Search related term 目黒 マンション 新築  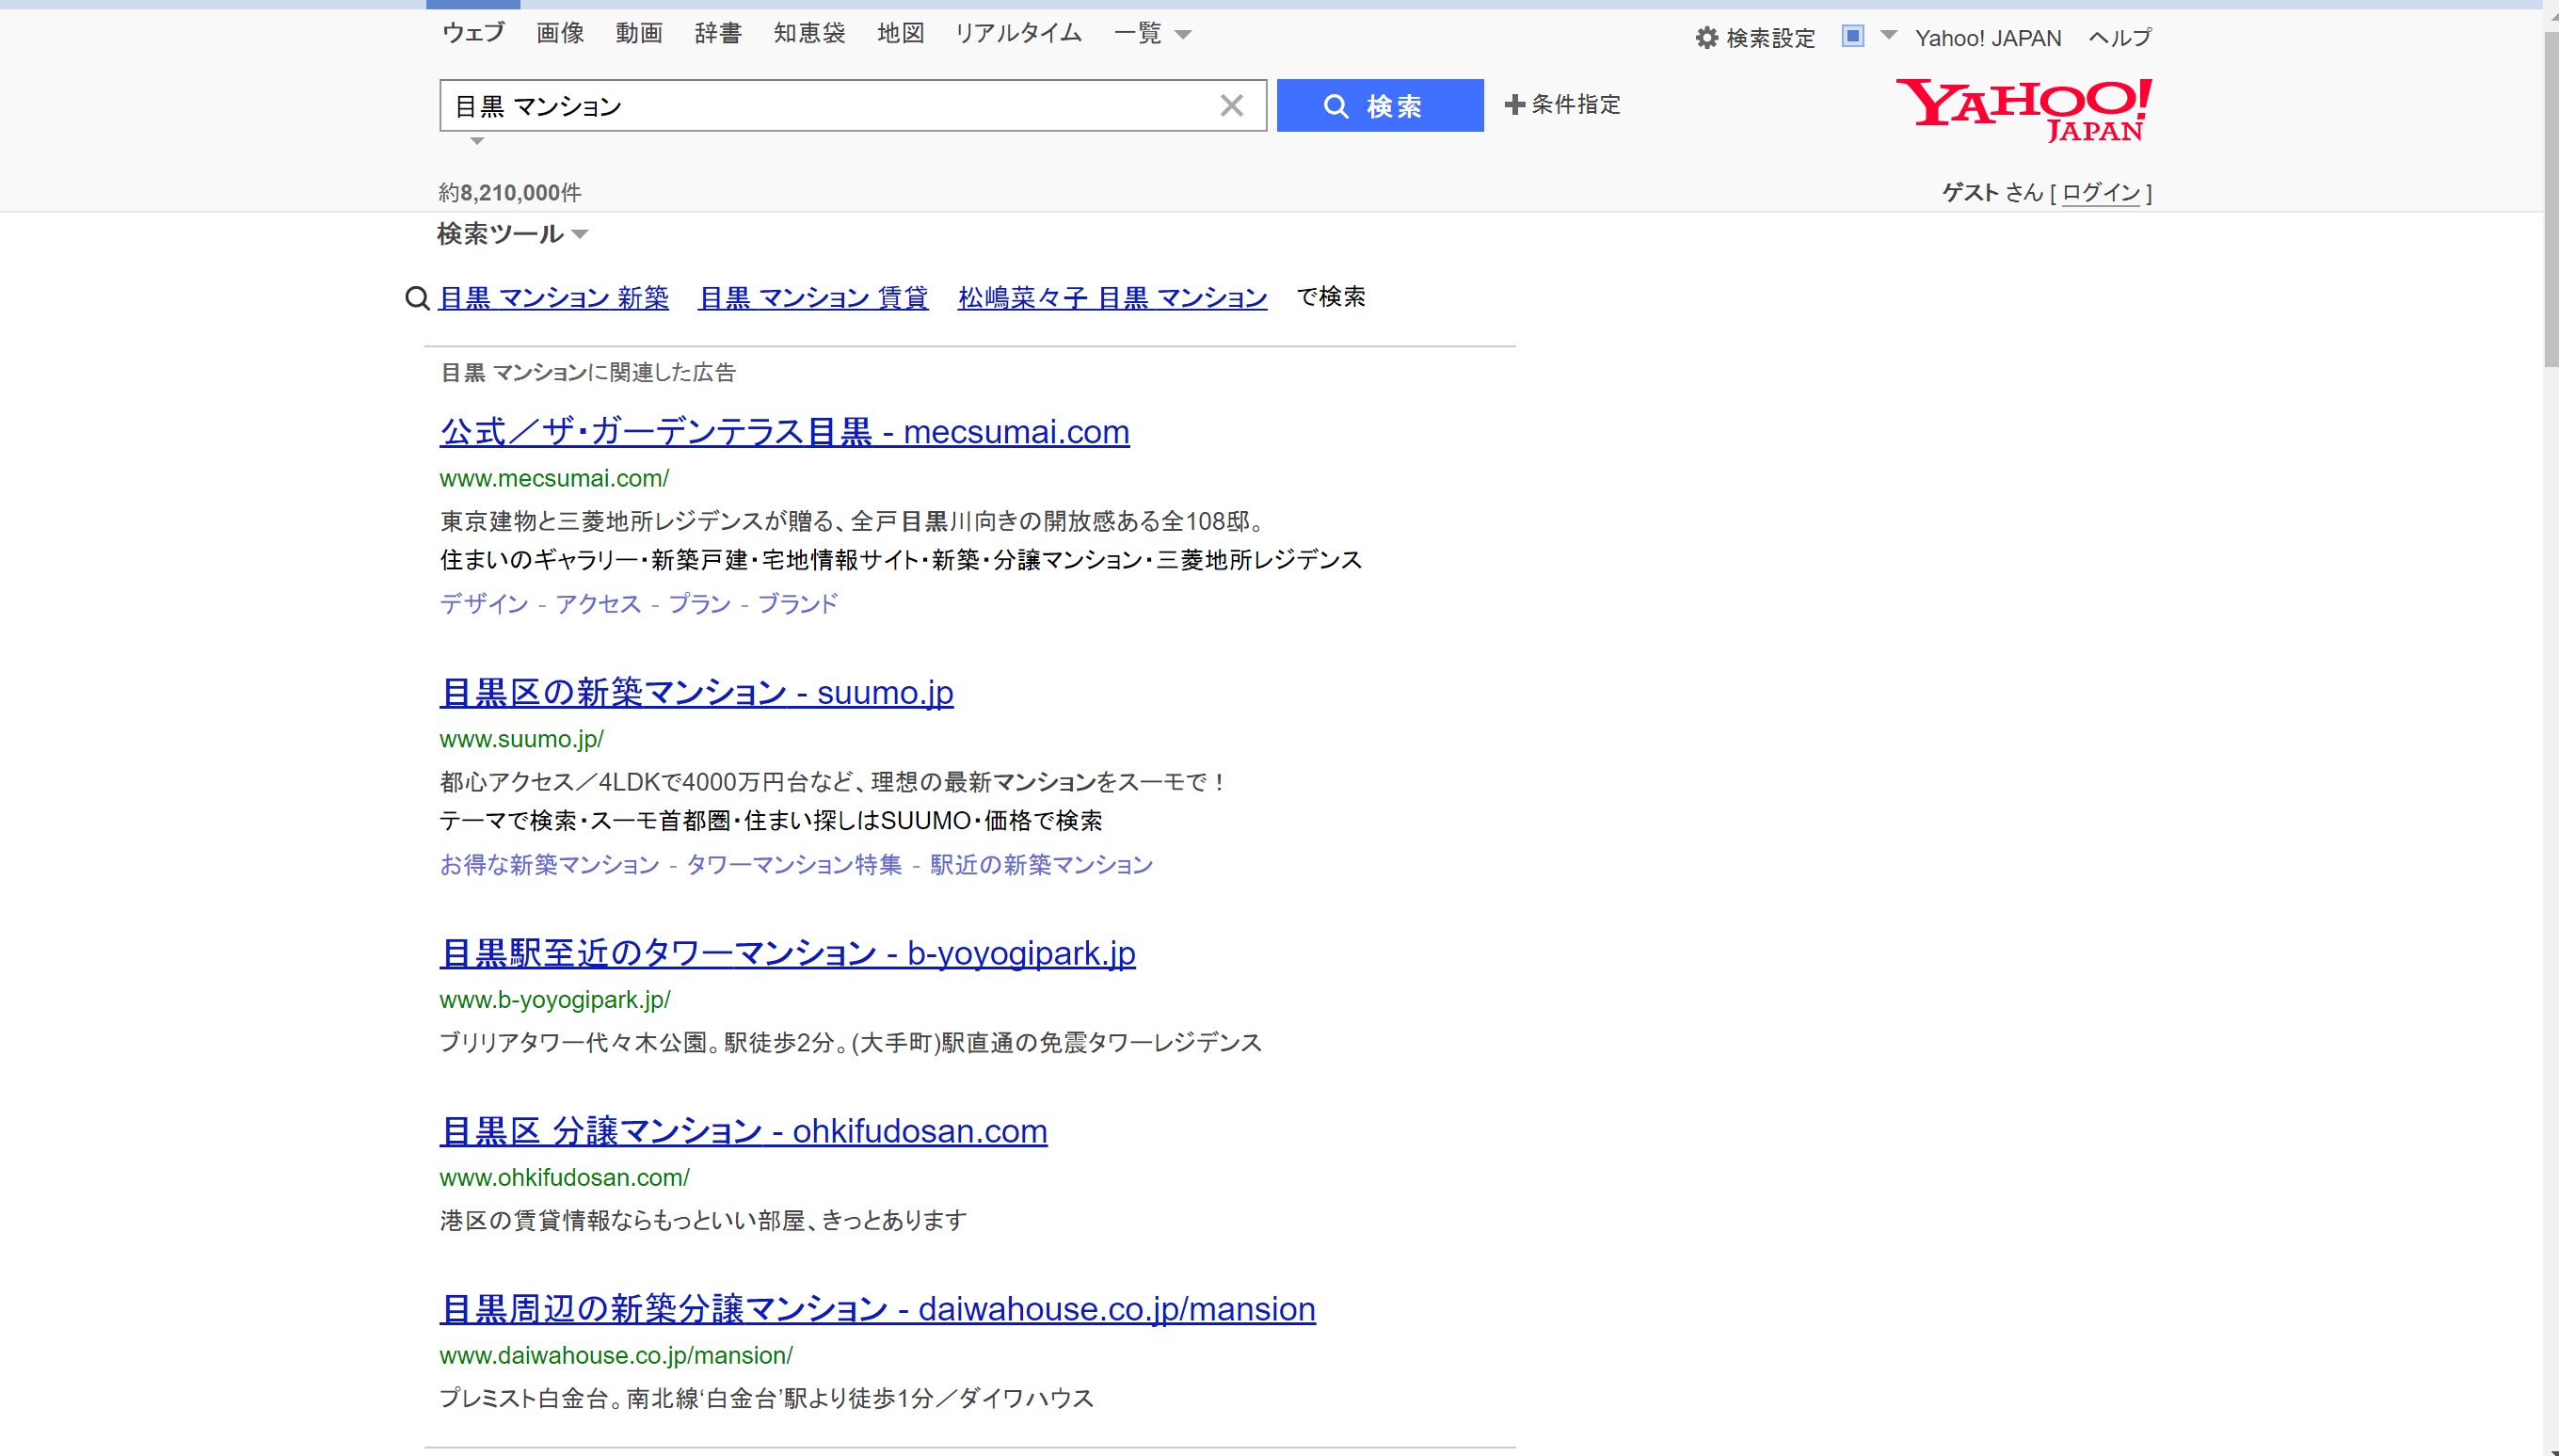click(554, 298)
